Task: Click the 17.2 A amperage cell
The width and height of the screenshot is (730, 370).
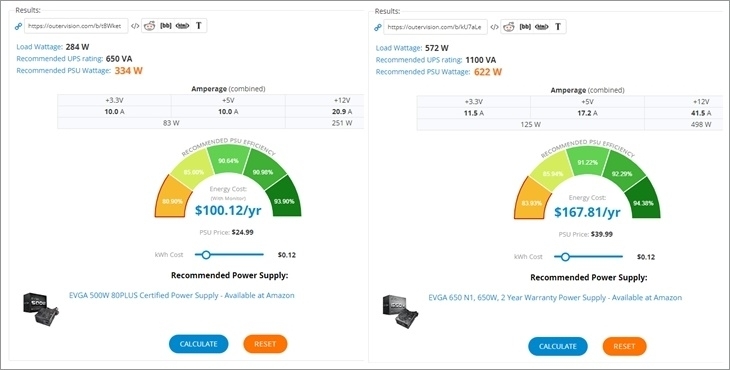Action: [588, 113]
